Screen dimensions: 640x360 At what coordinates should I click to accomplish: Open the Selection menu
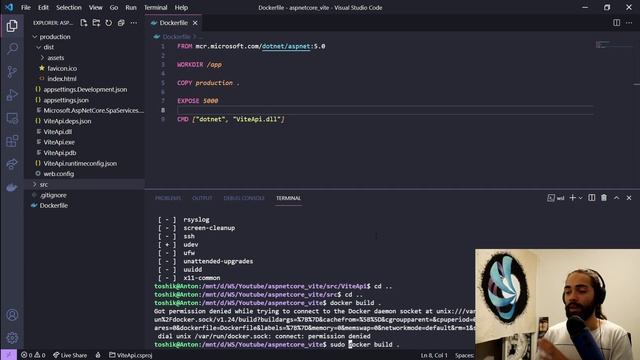click(x=69, y=7)
